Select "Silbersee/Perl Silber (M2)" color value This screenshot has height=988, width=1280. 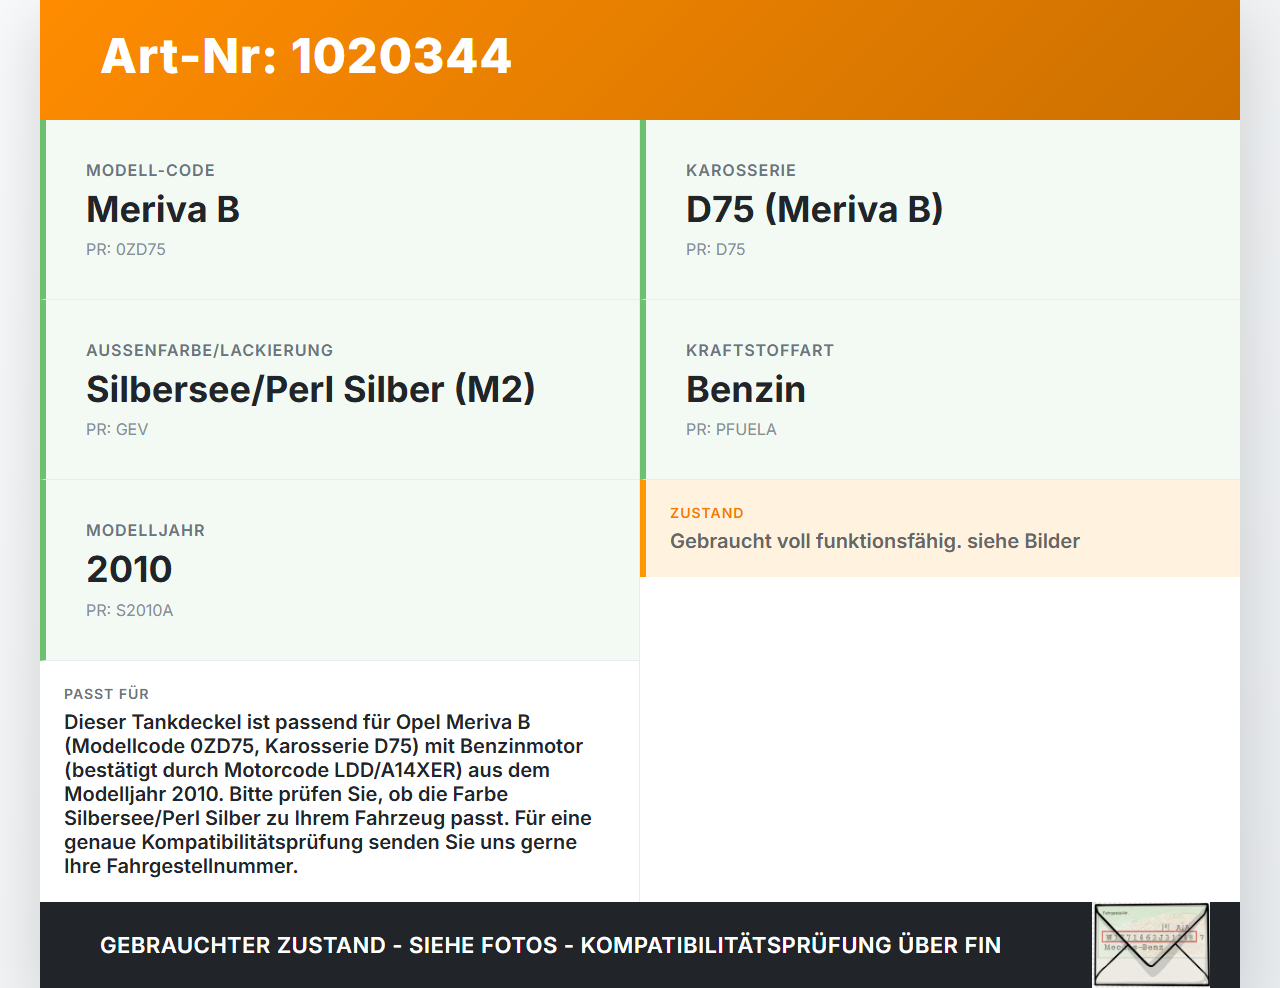pyautogui.click(x=311, y=389)
